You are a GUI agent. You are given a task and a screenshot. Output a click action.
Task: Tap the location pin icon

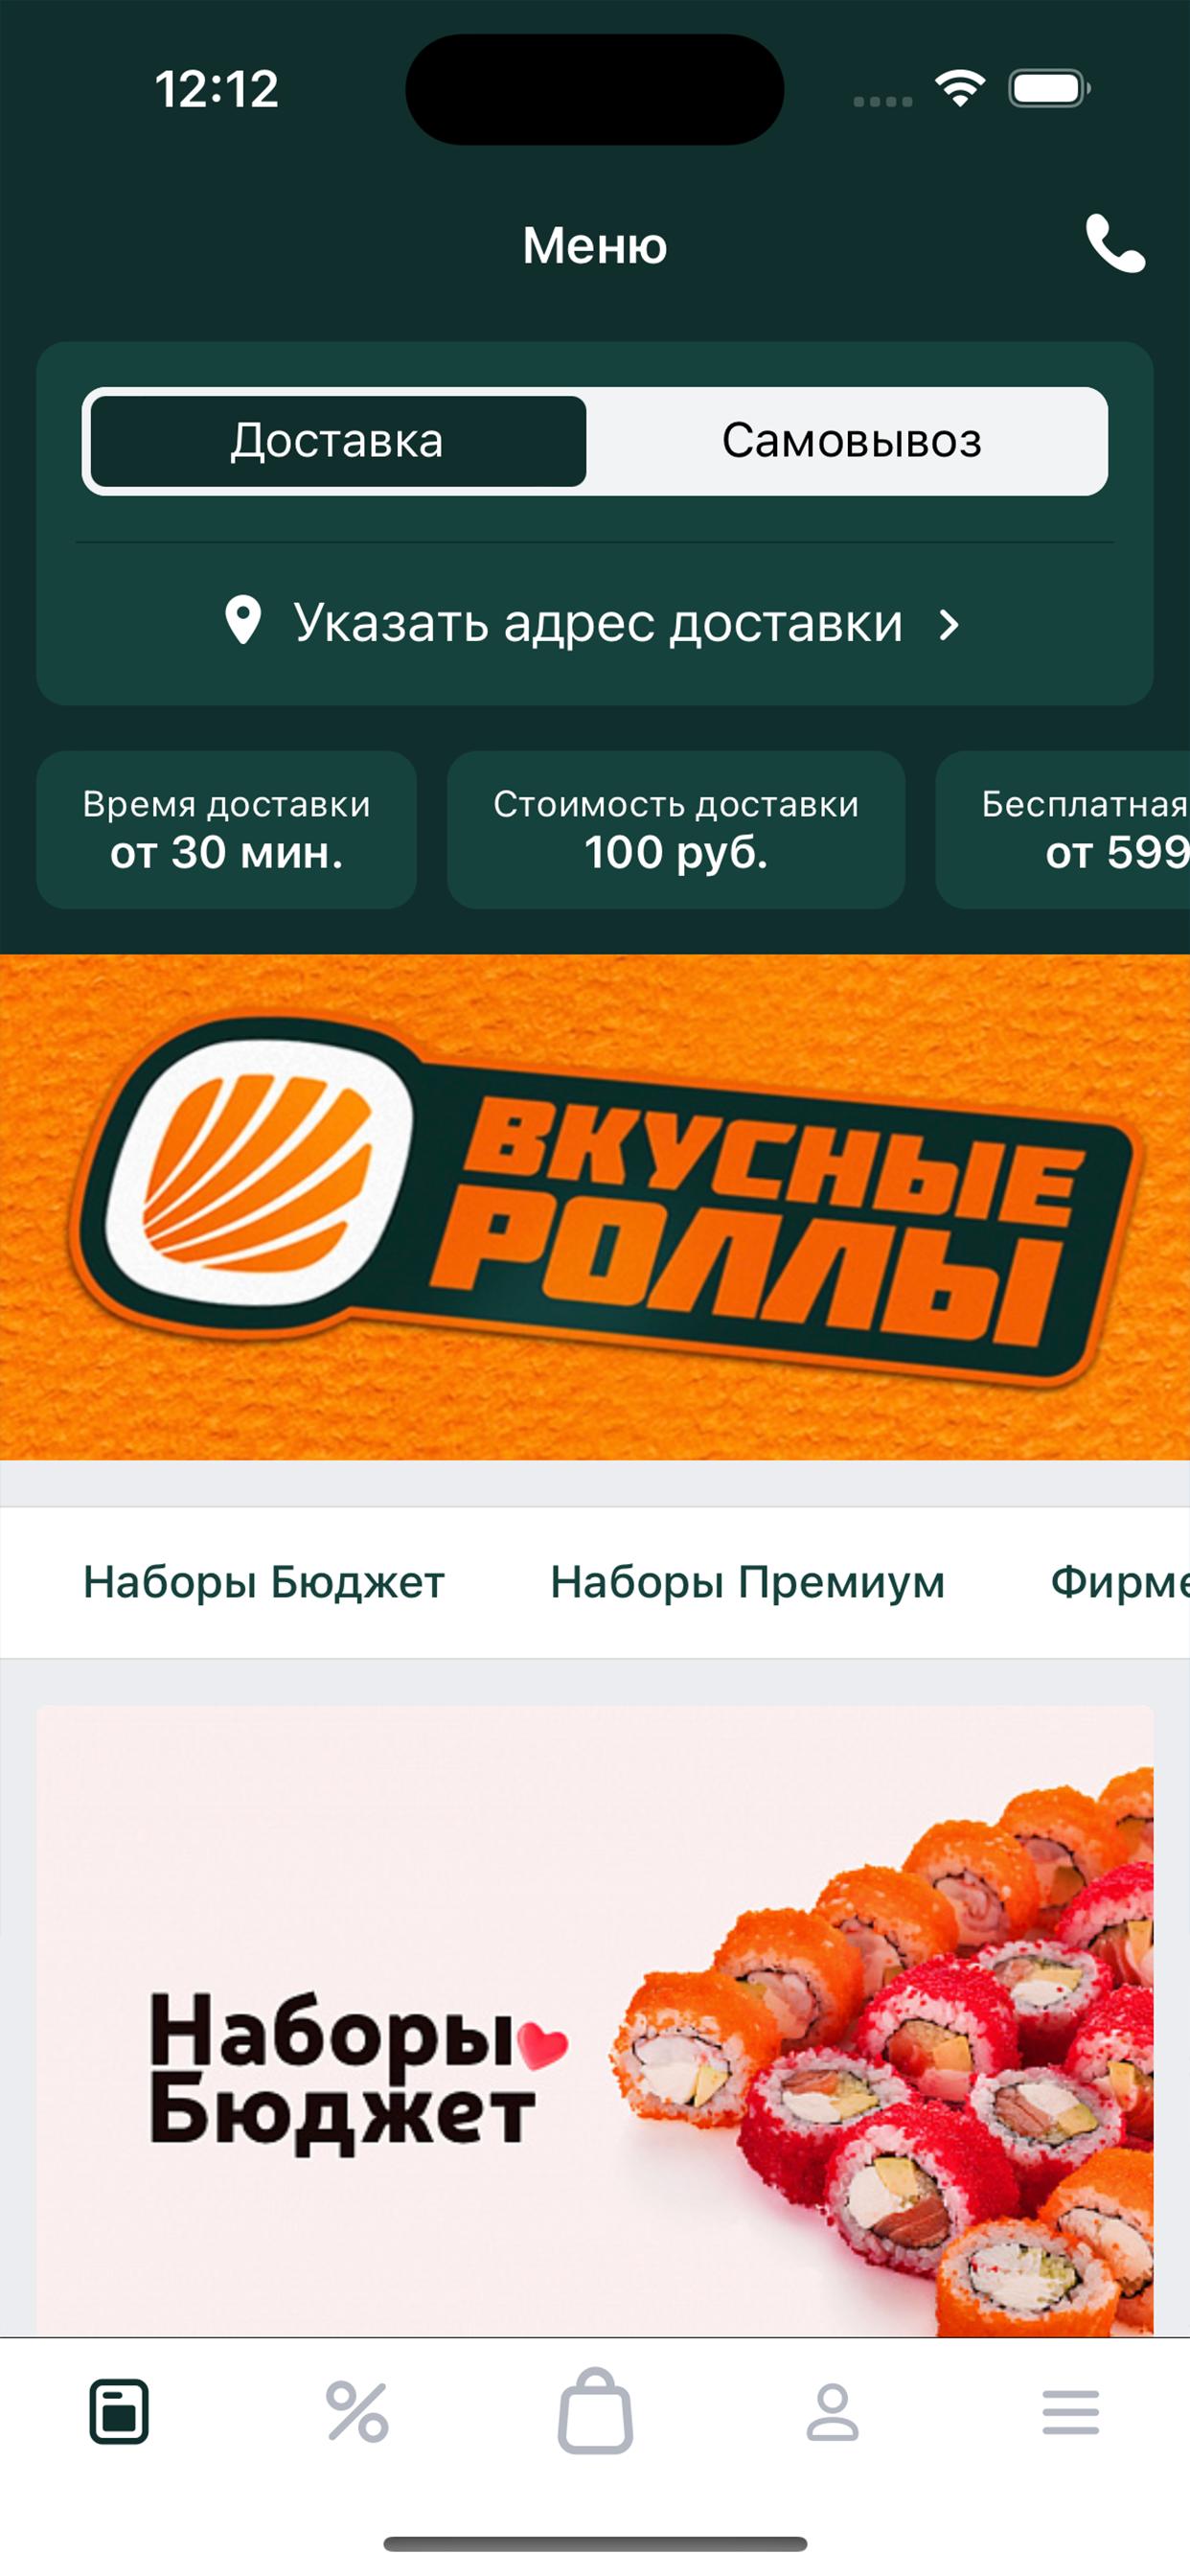[243, 620]
